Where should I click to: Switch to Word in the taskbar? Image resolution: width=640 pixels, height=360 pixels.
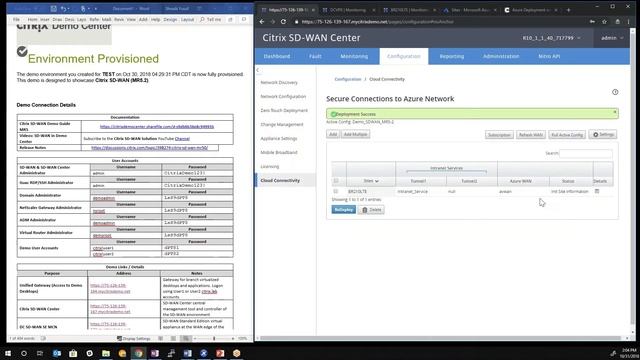187,353
